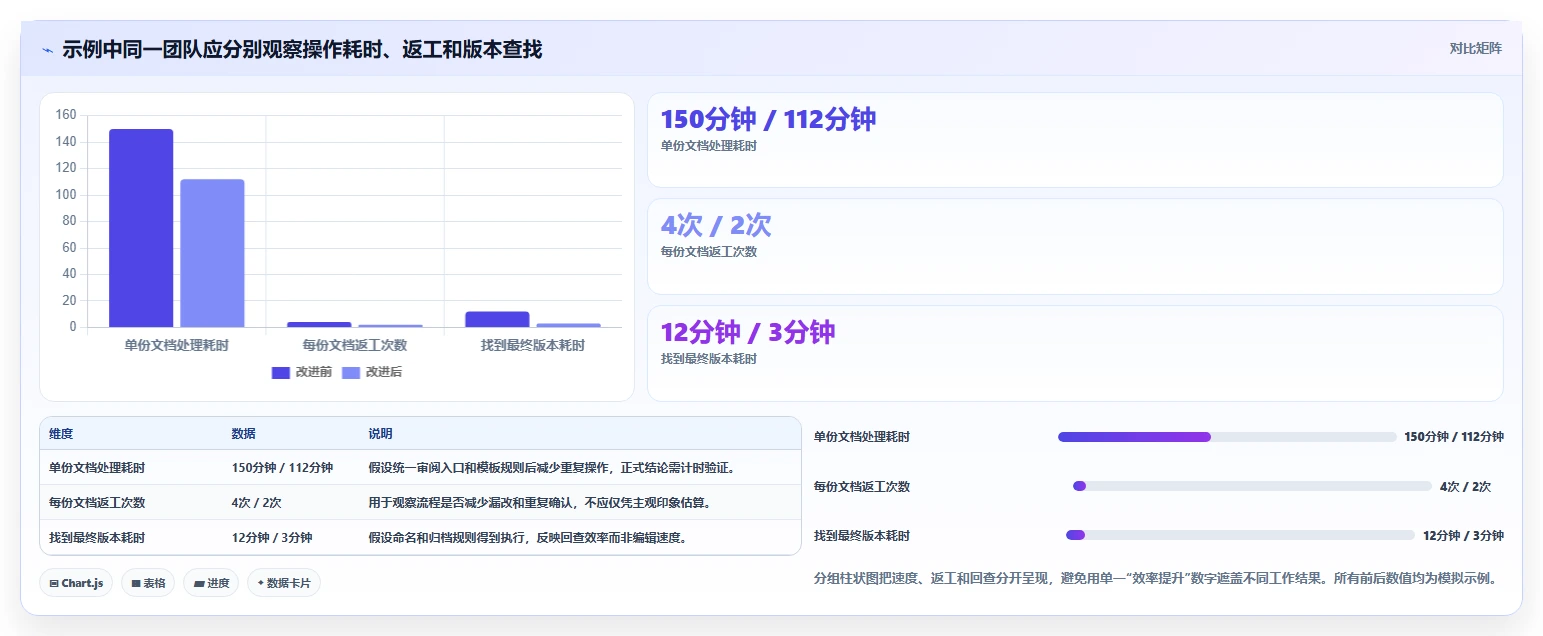Click the 改进后 bar for 单份文档处理耗时

[x=212, y=253]
